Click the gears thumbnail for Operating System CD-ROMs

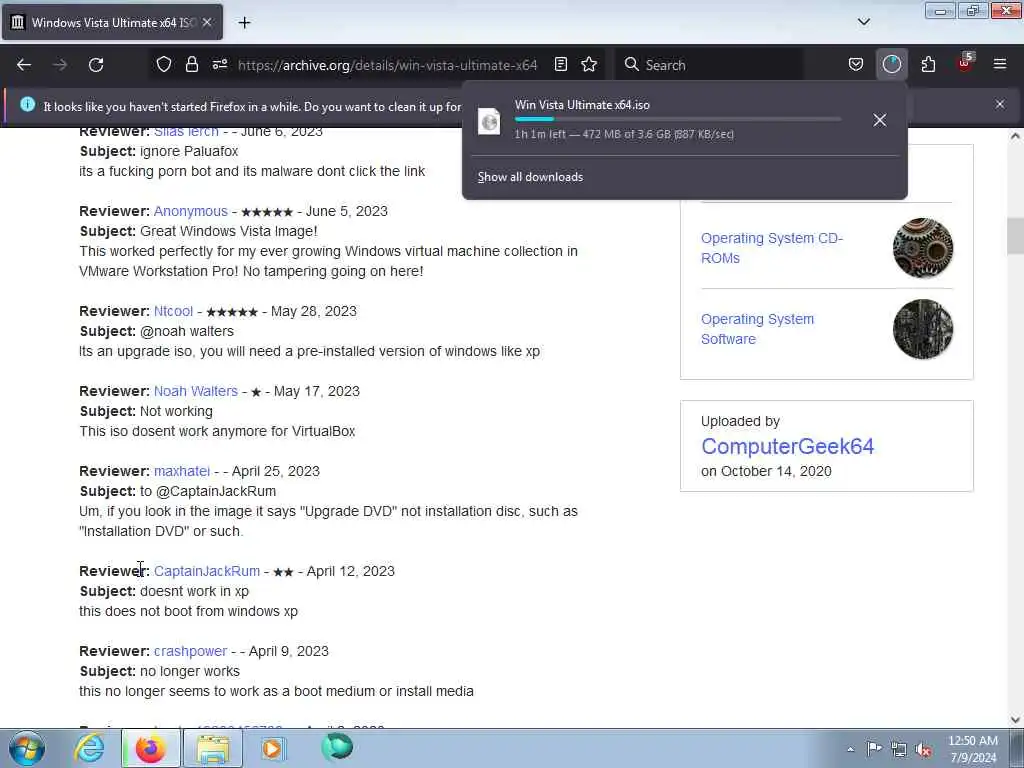923,248
